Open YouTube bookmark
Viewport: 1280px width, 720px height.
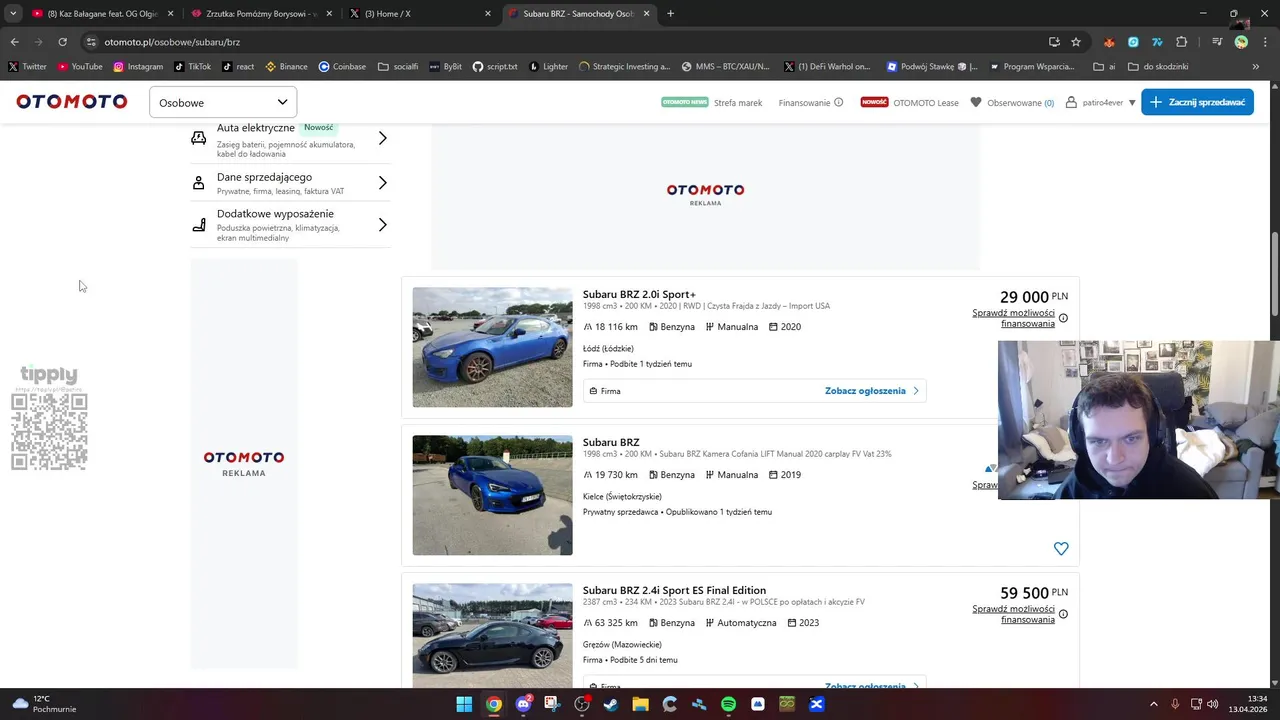tap(79, 67)
